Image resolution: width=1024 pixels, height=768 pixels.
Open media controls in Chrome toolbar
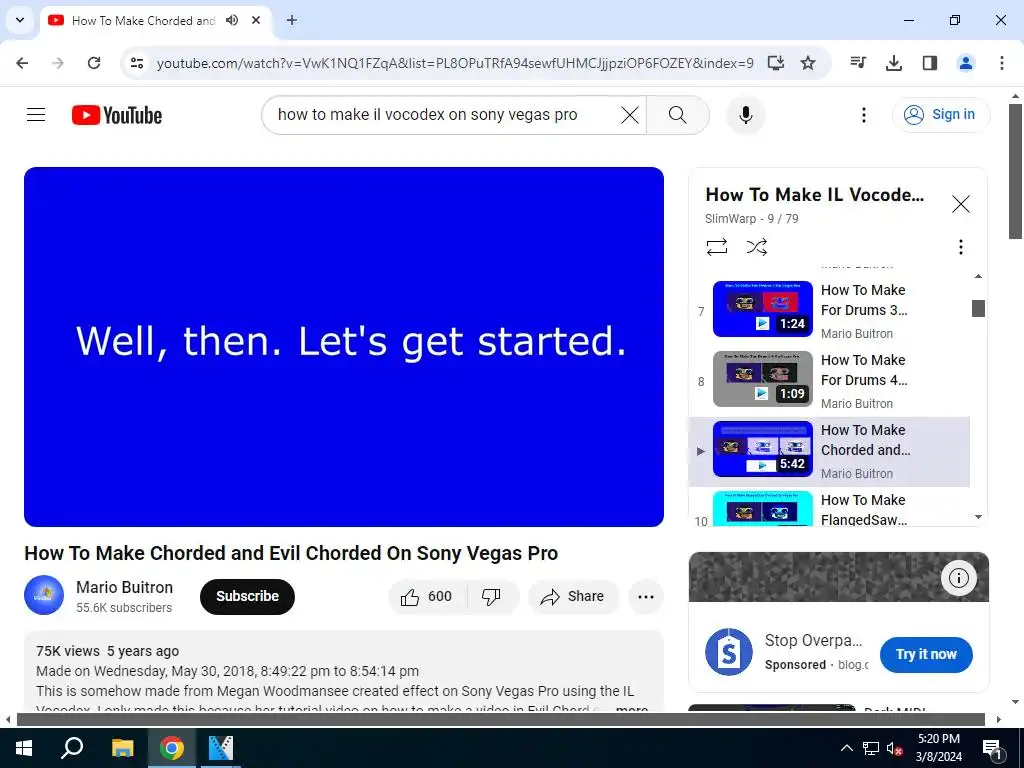point(858,63)
